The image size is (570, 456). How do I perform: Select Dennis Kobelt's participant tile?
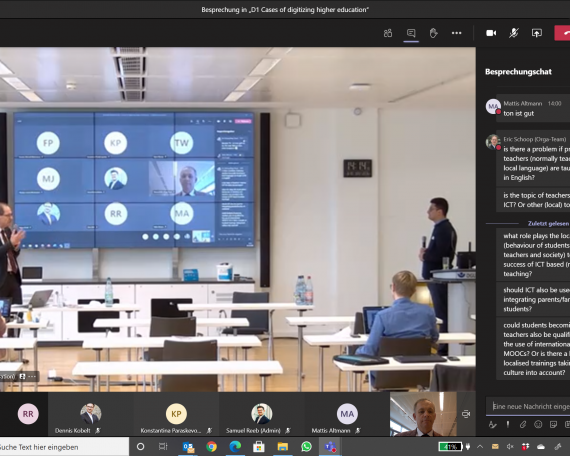[x=91, y=414]
